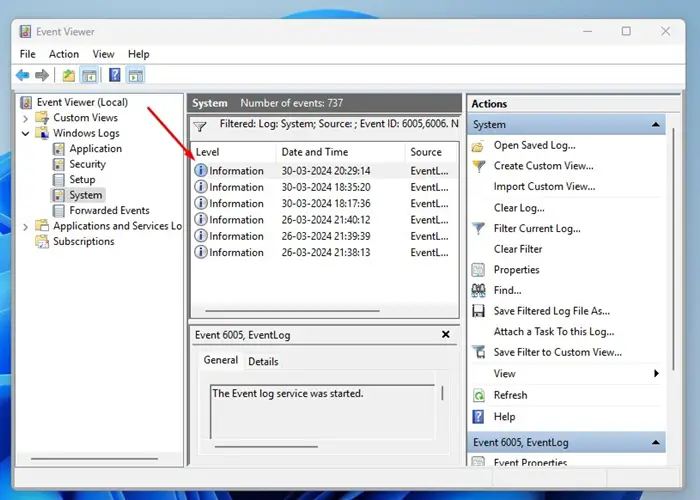Click the filter funnel icon above event list
The image size is (700, 500).
(x=200, y=127)
